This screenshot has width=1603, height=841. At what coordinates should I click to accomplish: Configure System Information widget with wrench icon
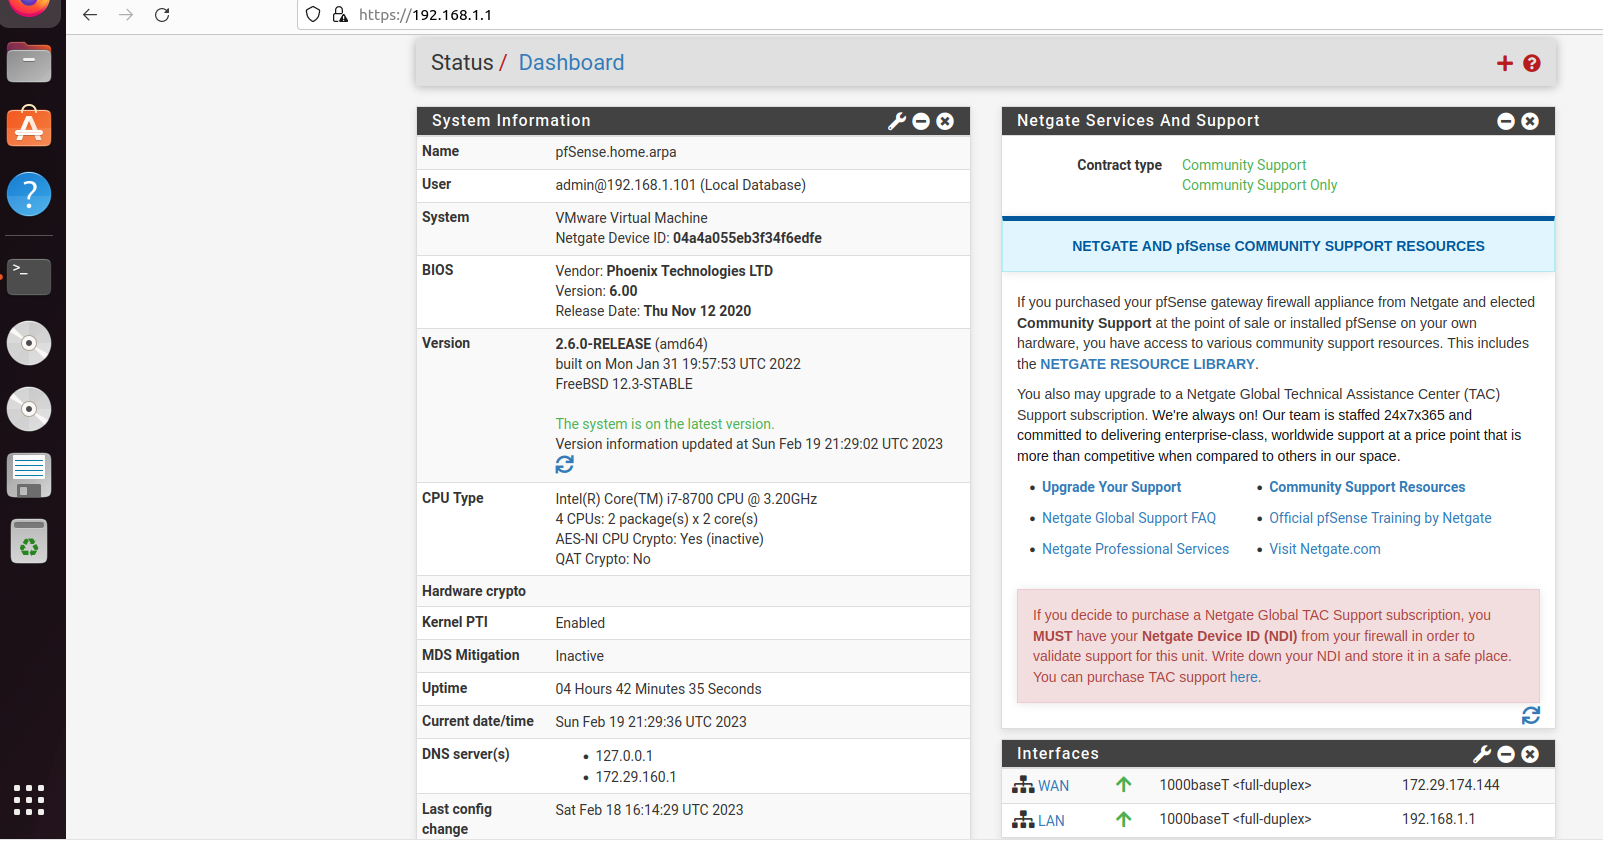pyautogui.click(x=897, y=121)
